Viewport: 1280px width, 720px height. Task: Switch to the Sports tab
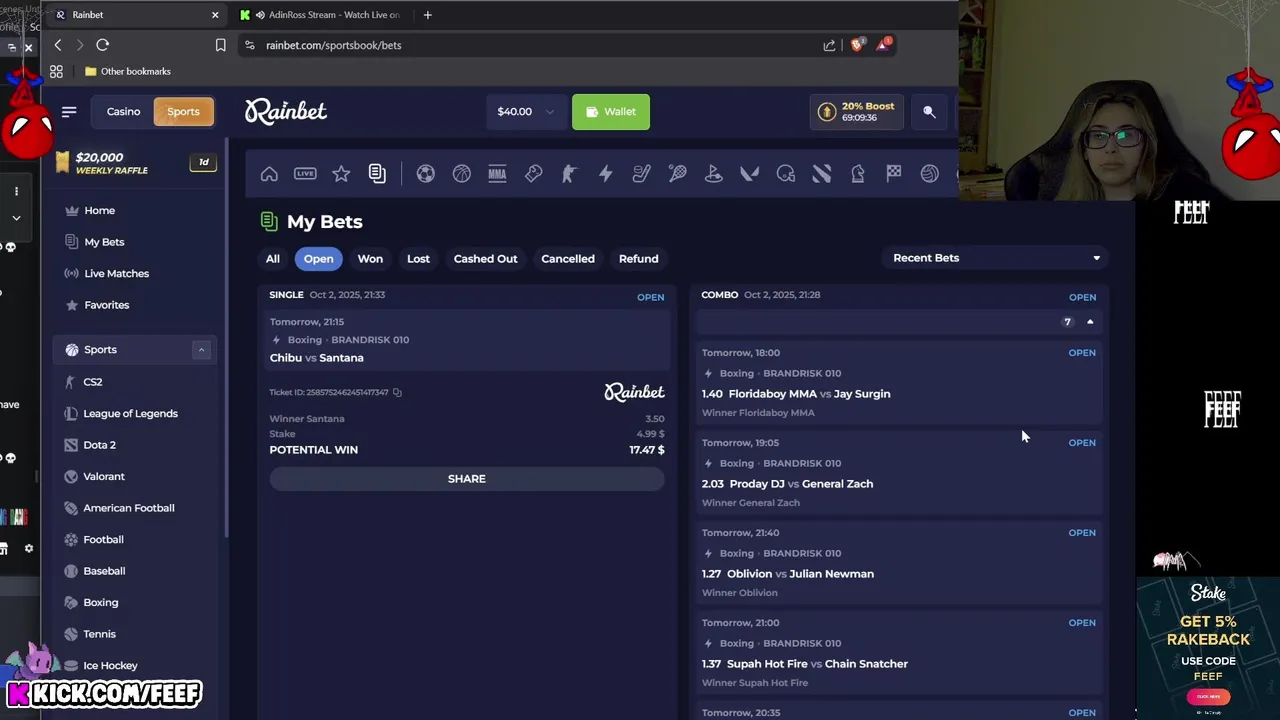[183, 112]
